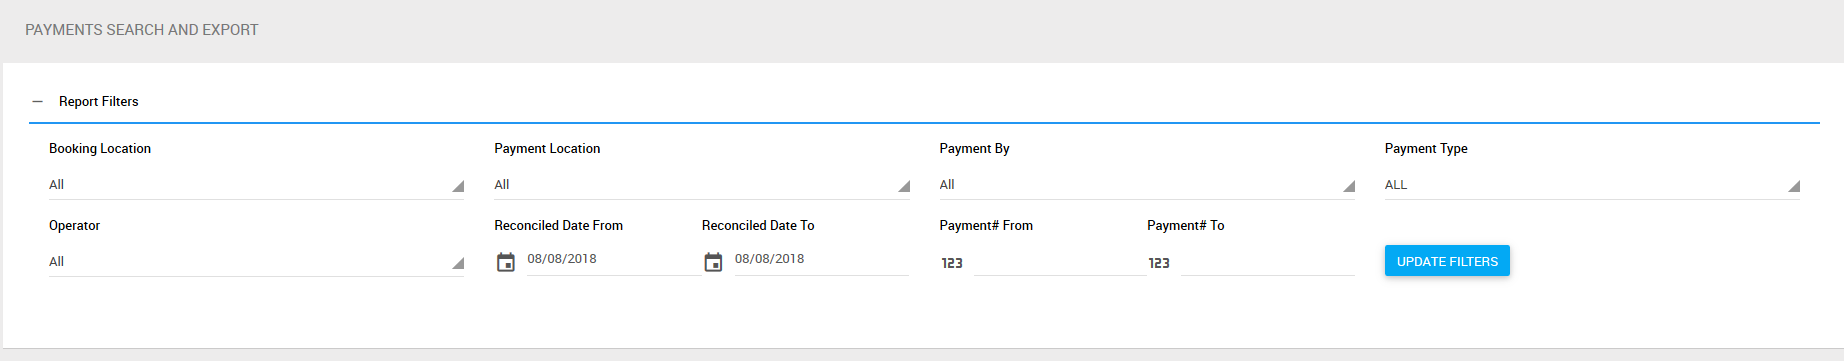The width and height of the screenshot is (1844, 361).
Task: Click the Report Filters heading text
Action: [99, 102]
